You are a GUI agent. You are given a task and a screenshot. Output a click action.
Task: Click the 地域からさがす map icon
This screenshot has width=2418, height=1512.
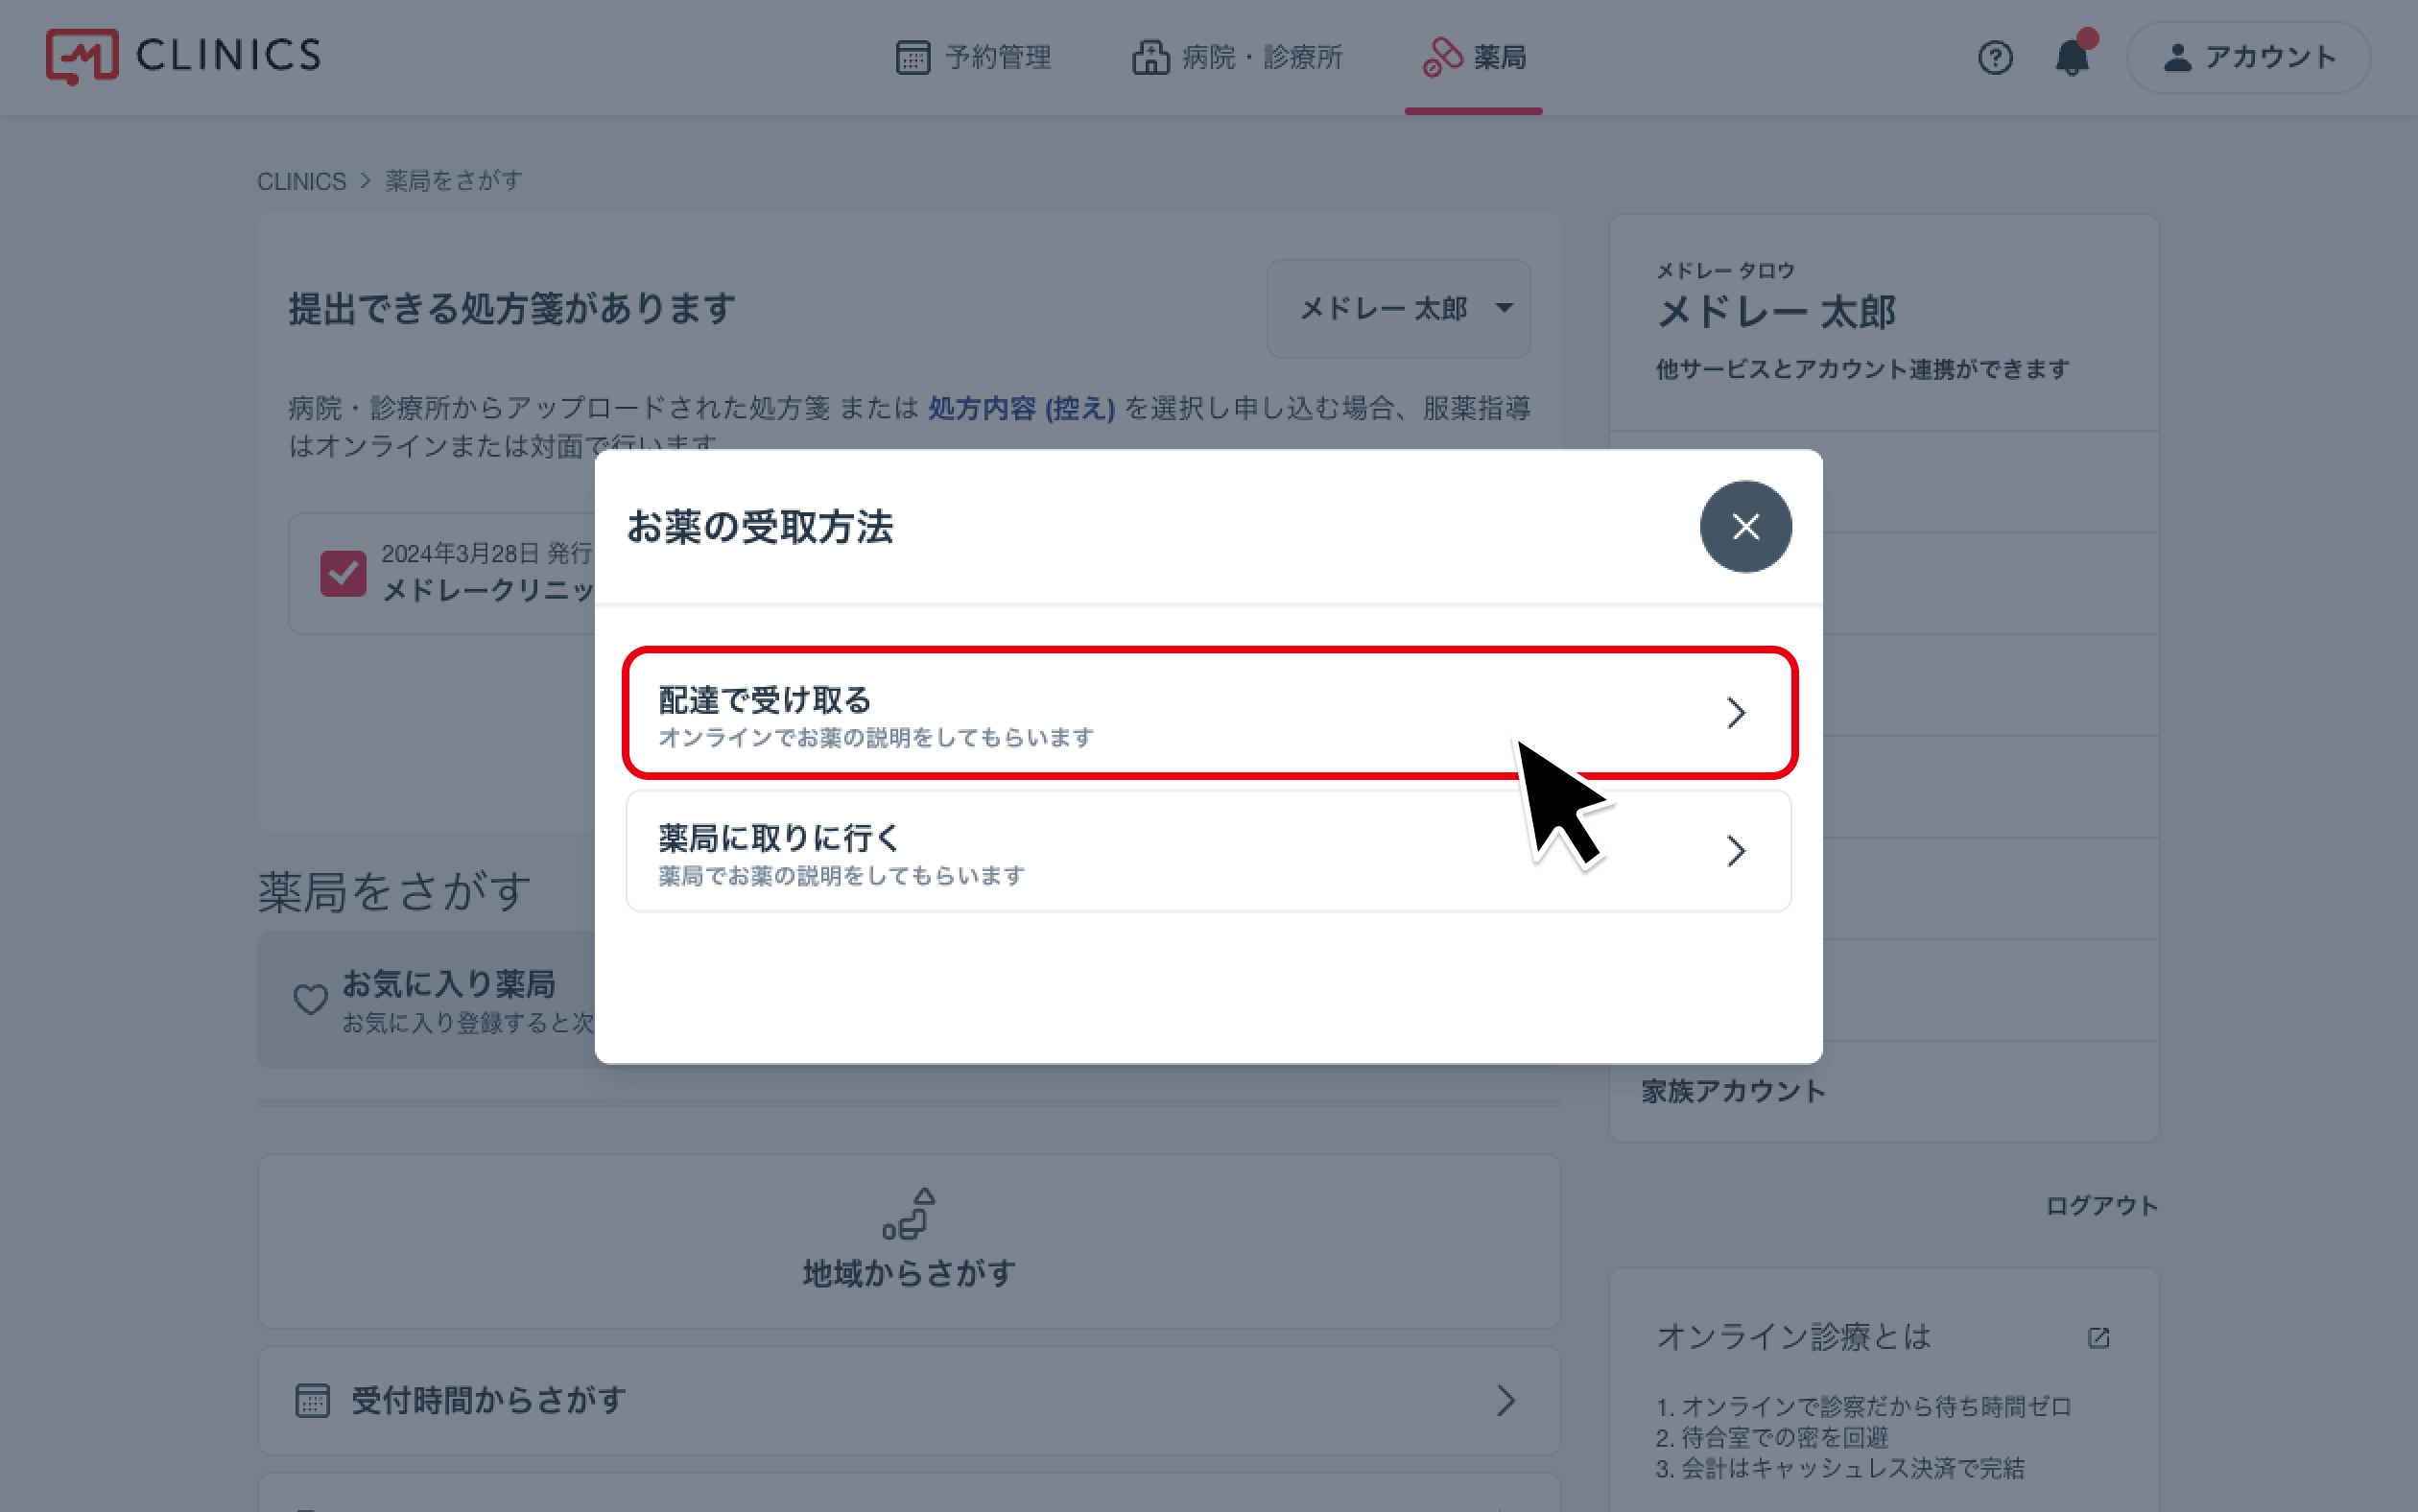pyautogui.click(x=908, y=1213)
